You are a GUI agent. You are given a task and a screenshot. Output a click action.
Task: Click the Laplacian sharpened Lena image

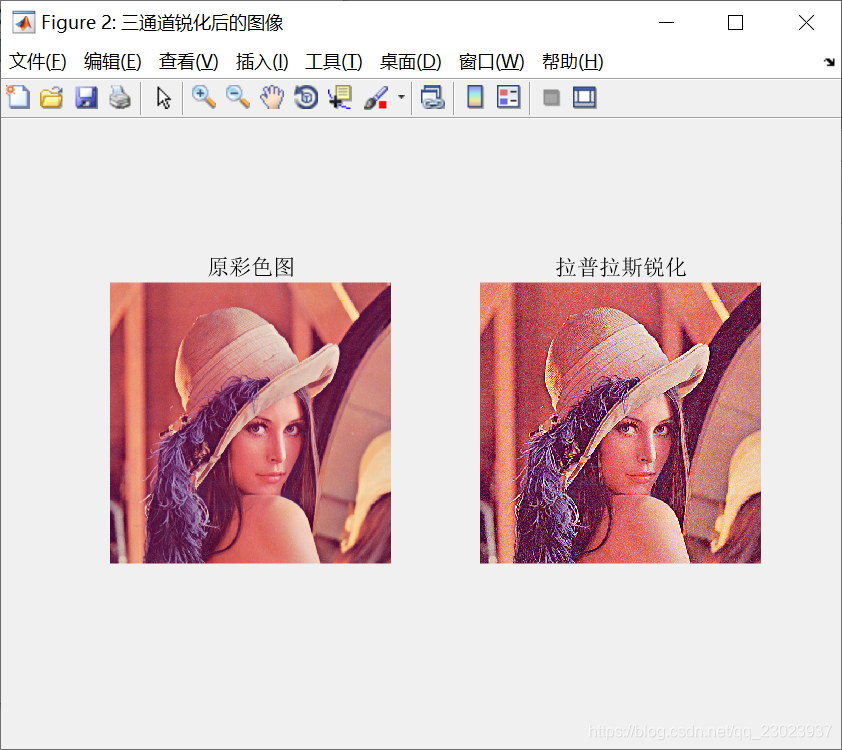pos(620,423)
